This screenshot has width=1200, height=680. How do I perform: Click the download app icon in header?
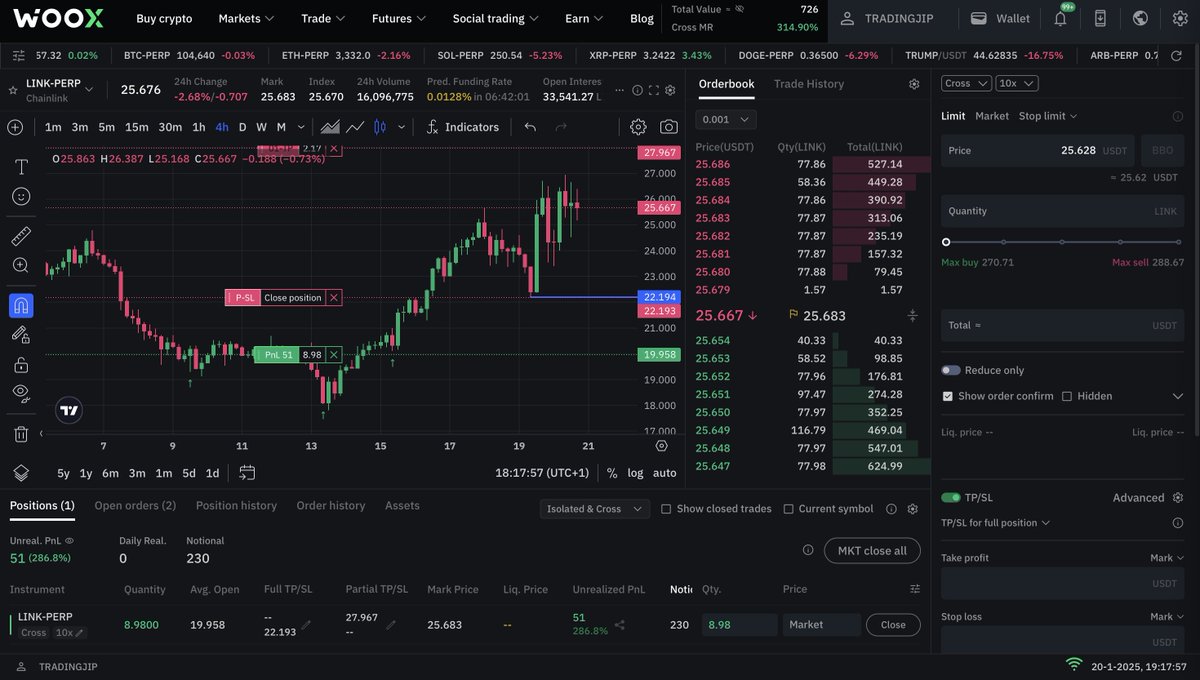tap(1100, 18)
